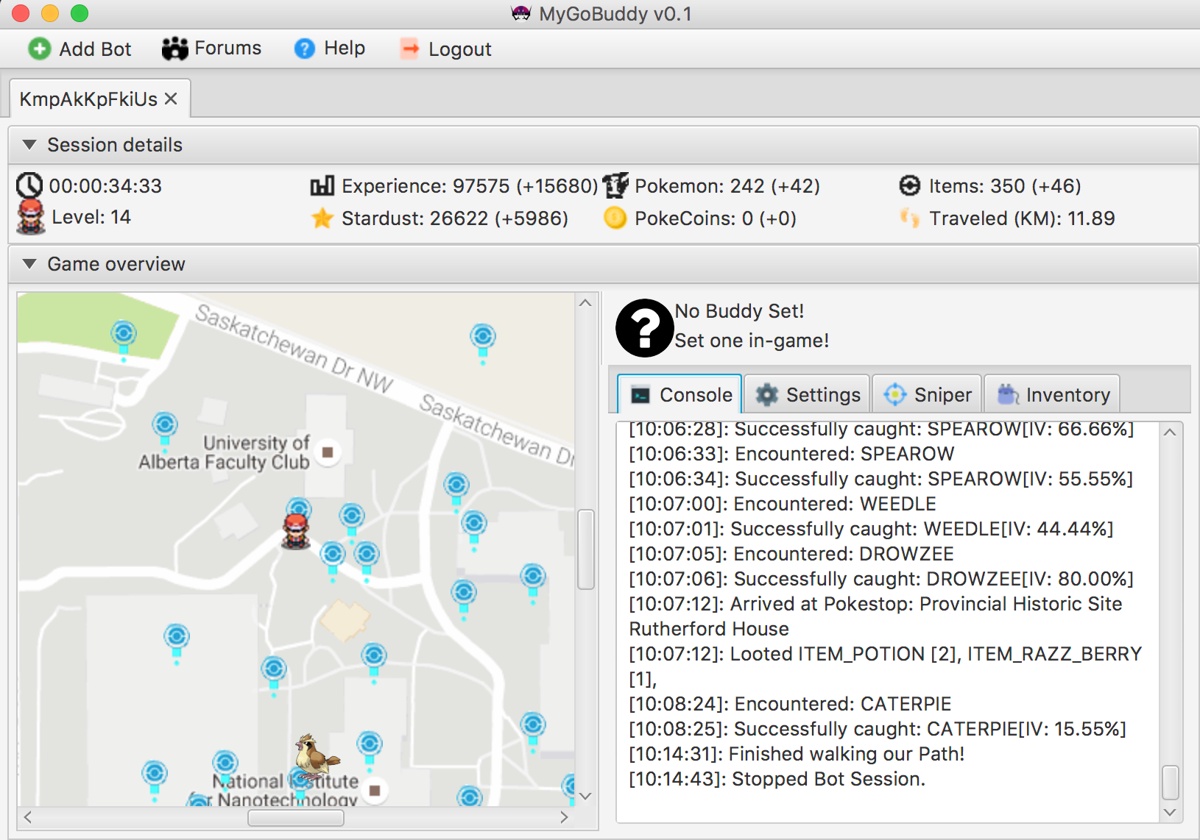Click console scrollbar up arrow
Screen dimensions: 1200x840
(1170, 433)
